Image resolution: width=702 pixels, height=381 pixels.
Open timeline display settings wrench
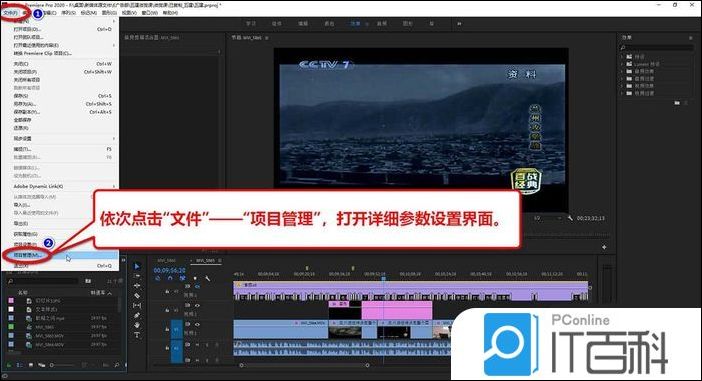click(x=207, y=278)
